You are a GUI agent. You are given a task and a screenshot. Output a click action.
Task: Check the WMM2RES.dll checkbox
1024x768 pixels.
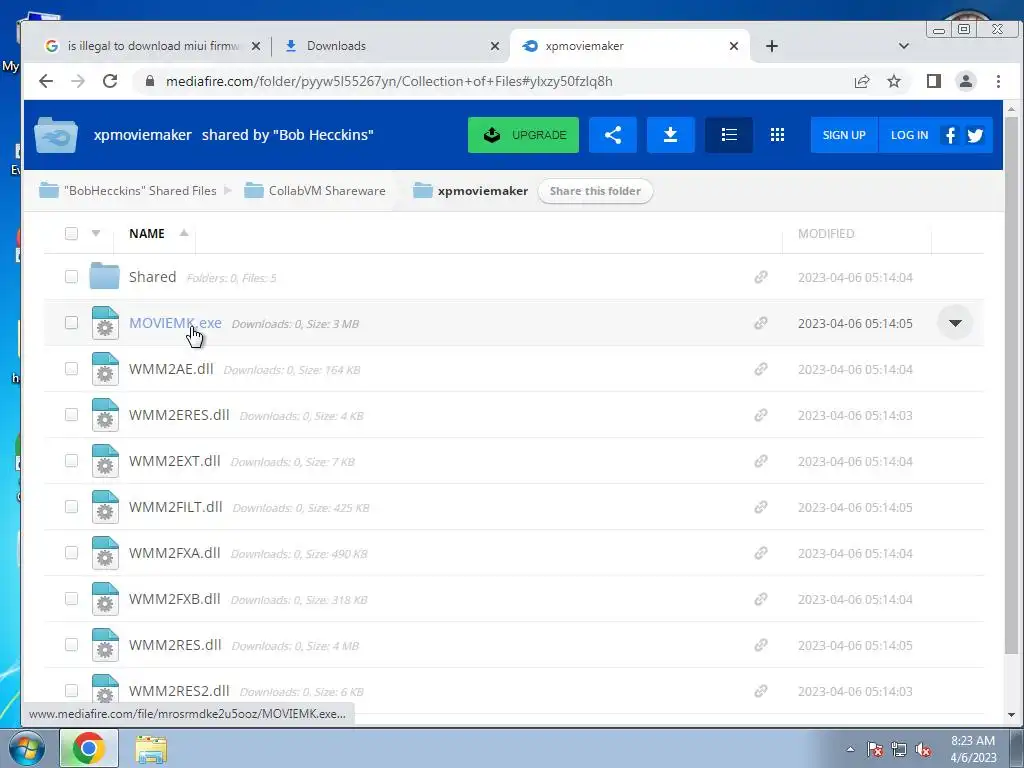point(71,645)
